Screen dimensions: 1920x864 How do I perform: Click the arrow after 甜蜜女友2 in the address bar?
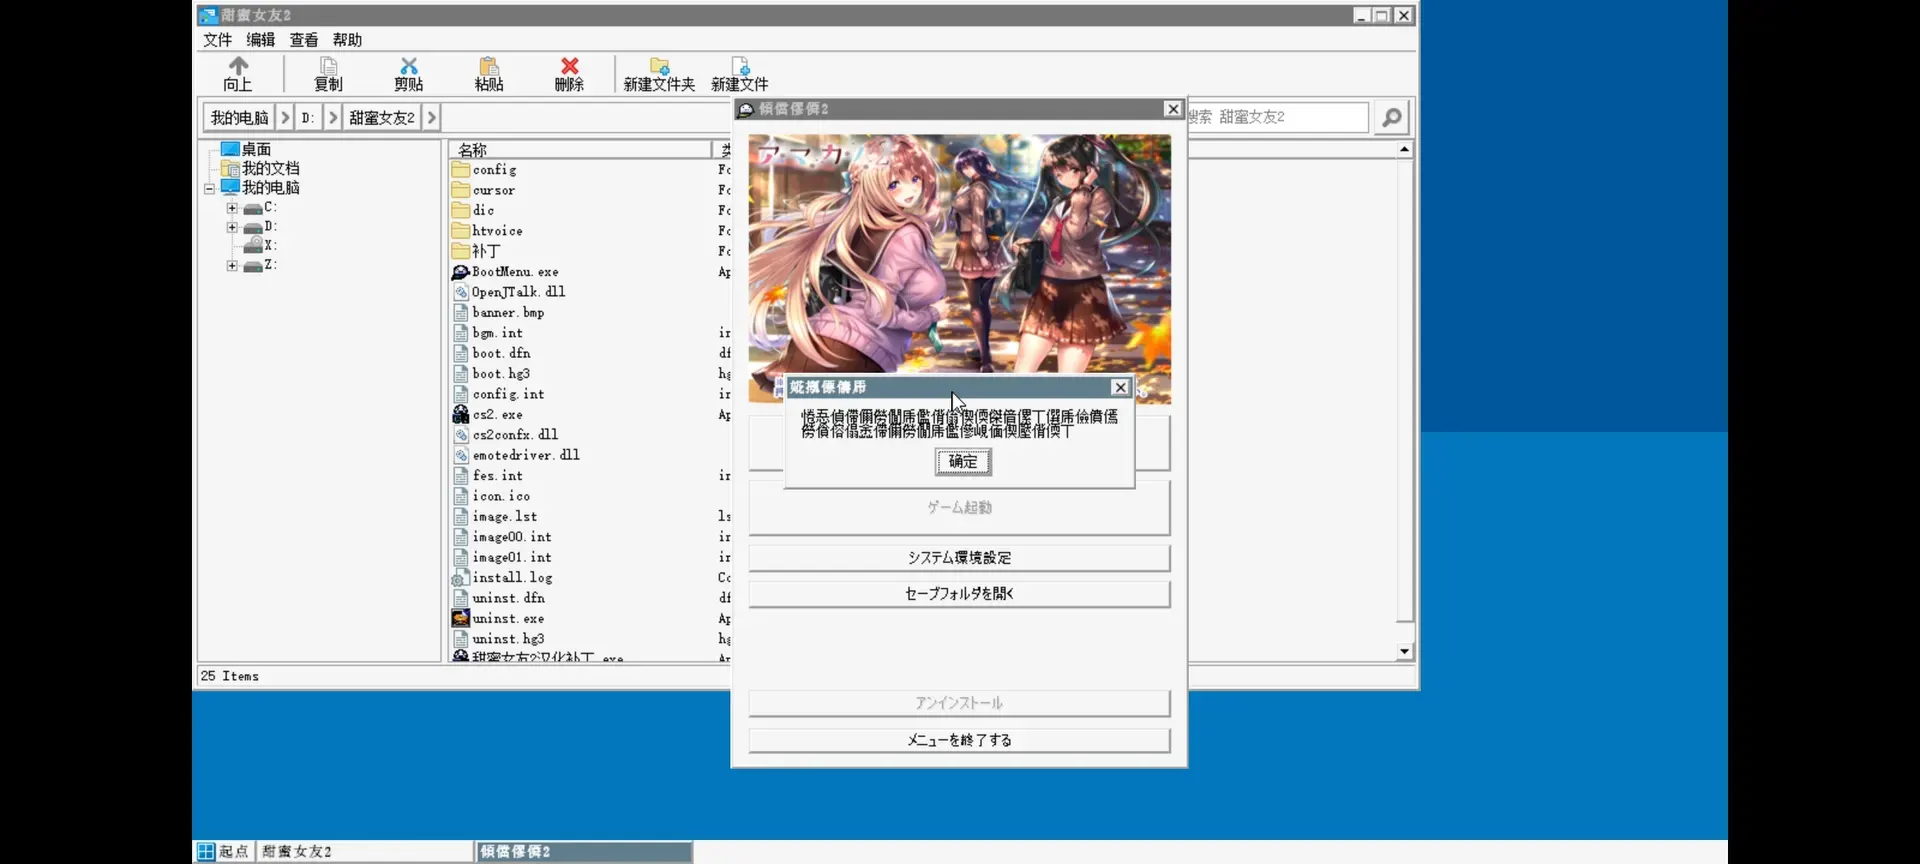pos(431,117)
